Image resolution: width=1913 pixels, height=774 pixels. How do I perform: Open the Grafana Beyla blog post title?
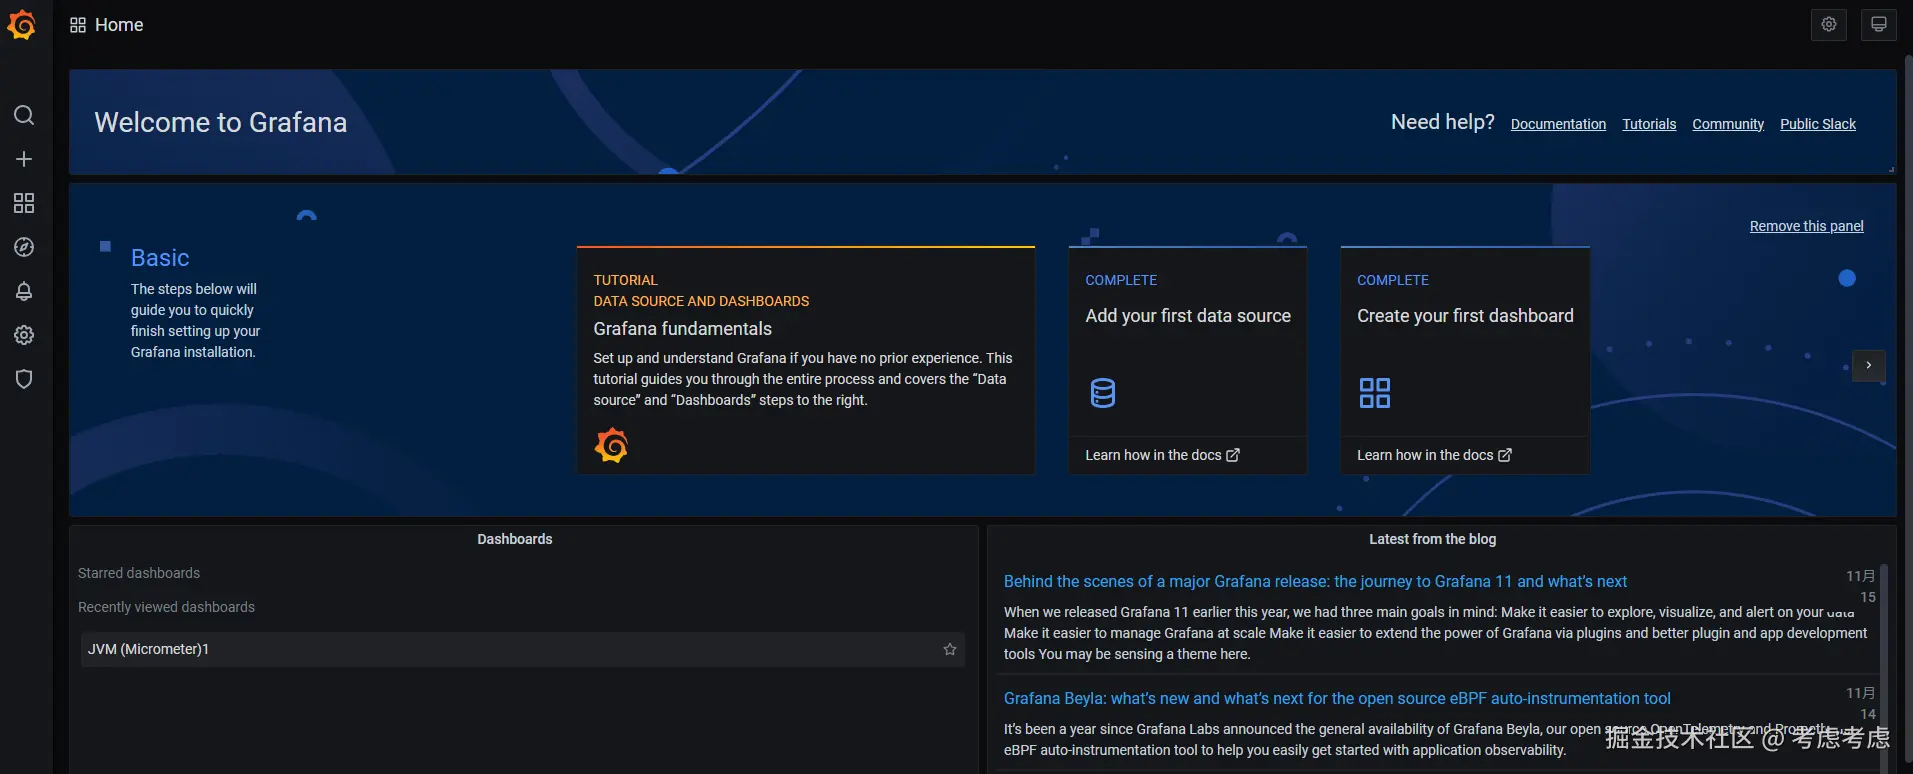pos(1337,698)
